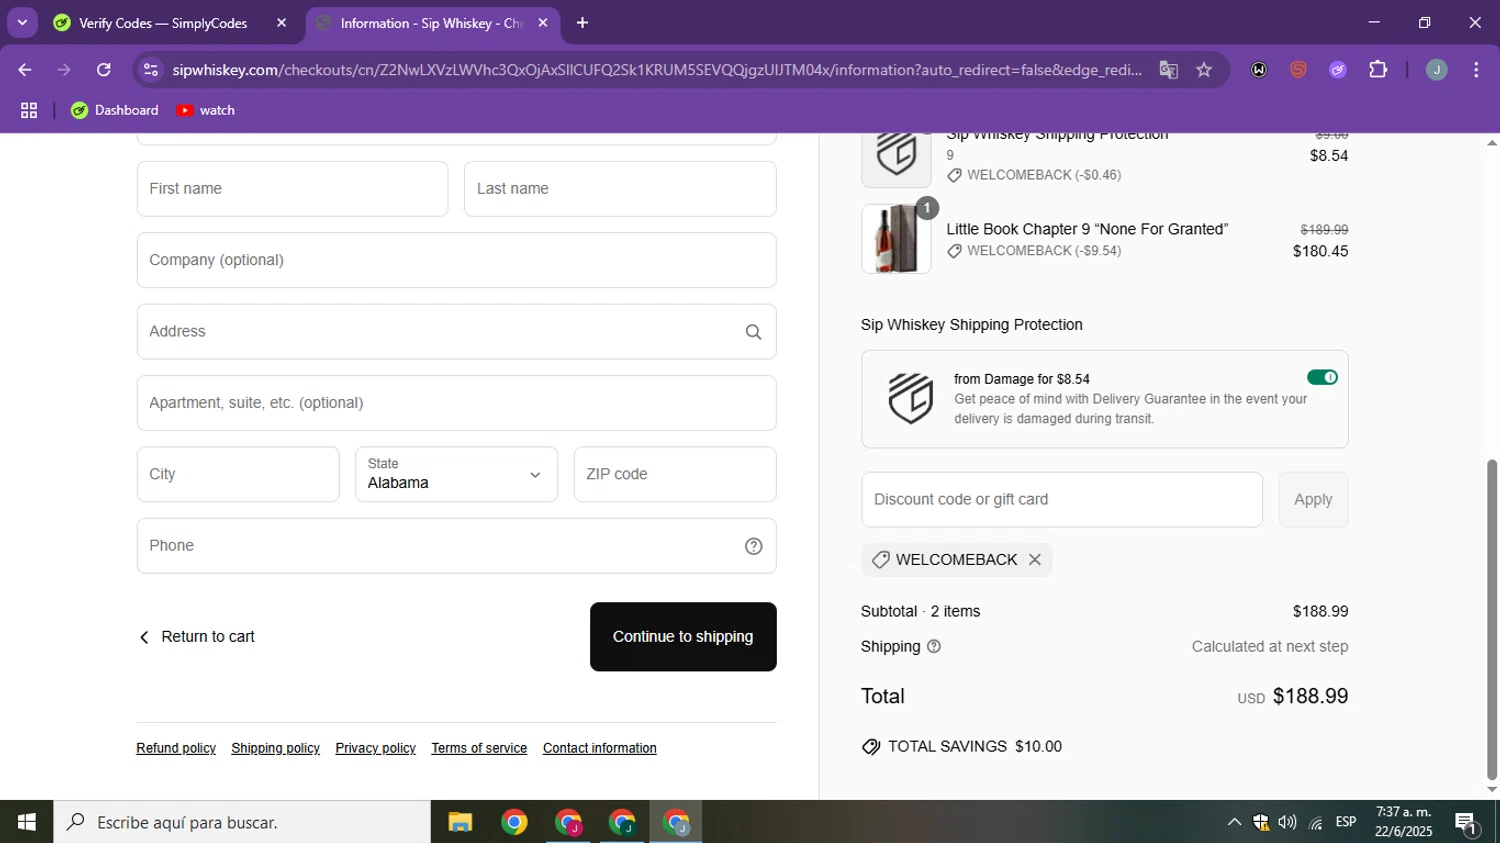Remove the WELCOMEBACK discount code
The image size is (1500, 843).
pyautogui.click(x=1035, y=560)
